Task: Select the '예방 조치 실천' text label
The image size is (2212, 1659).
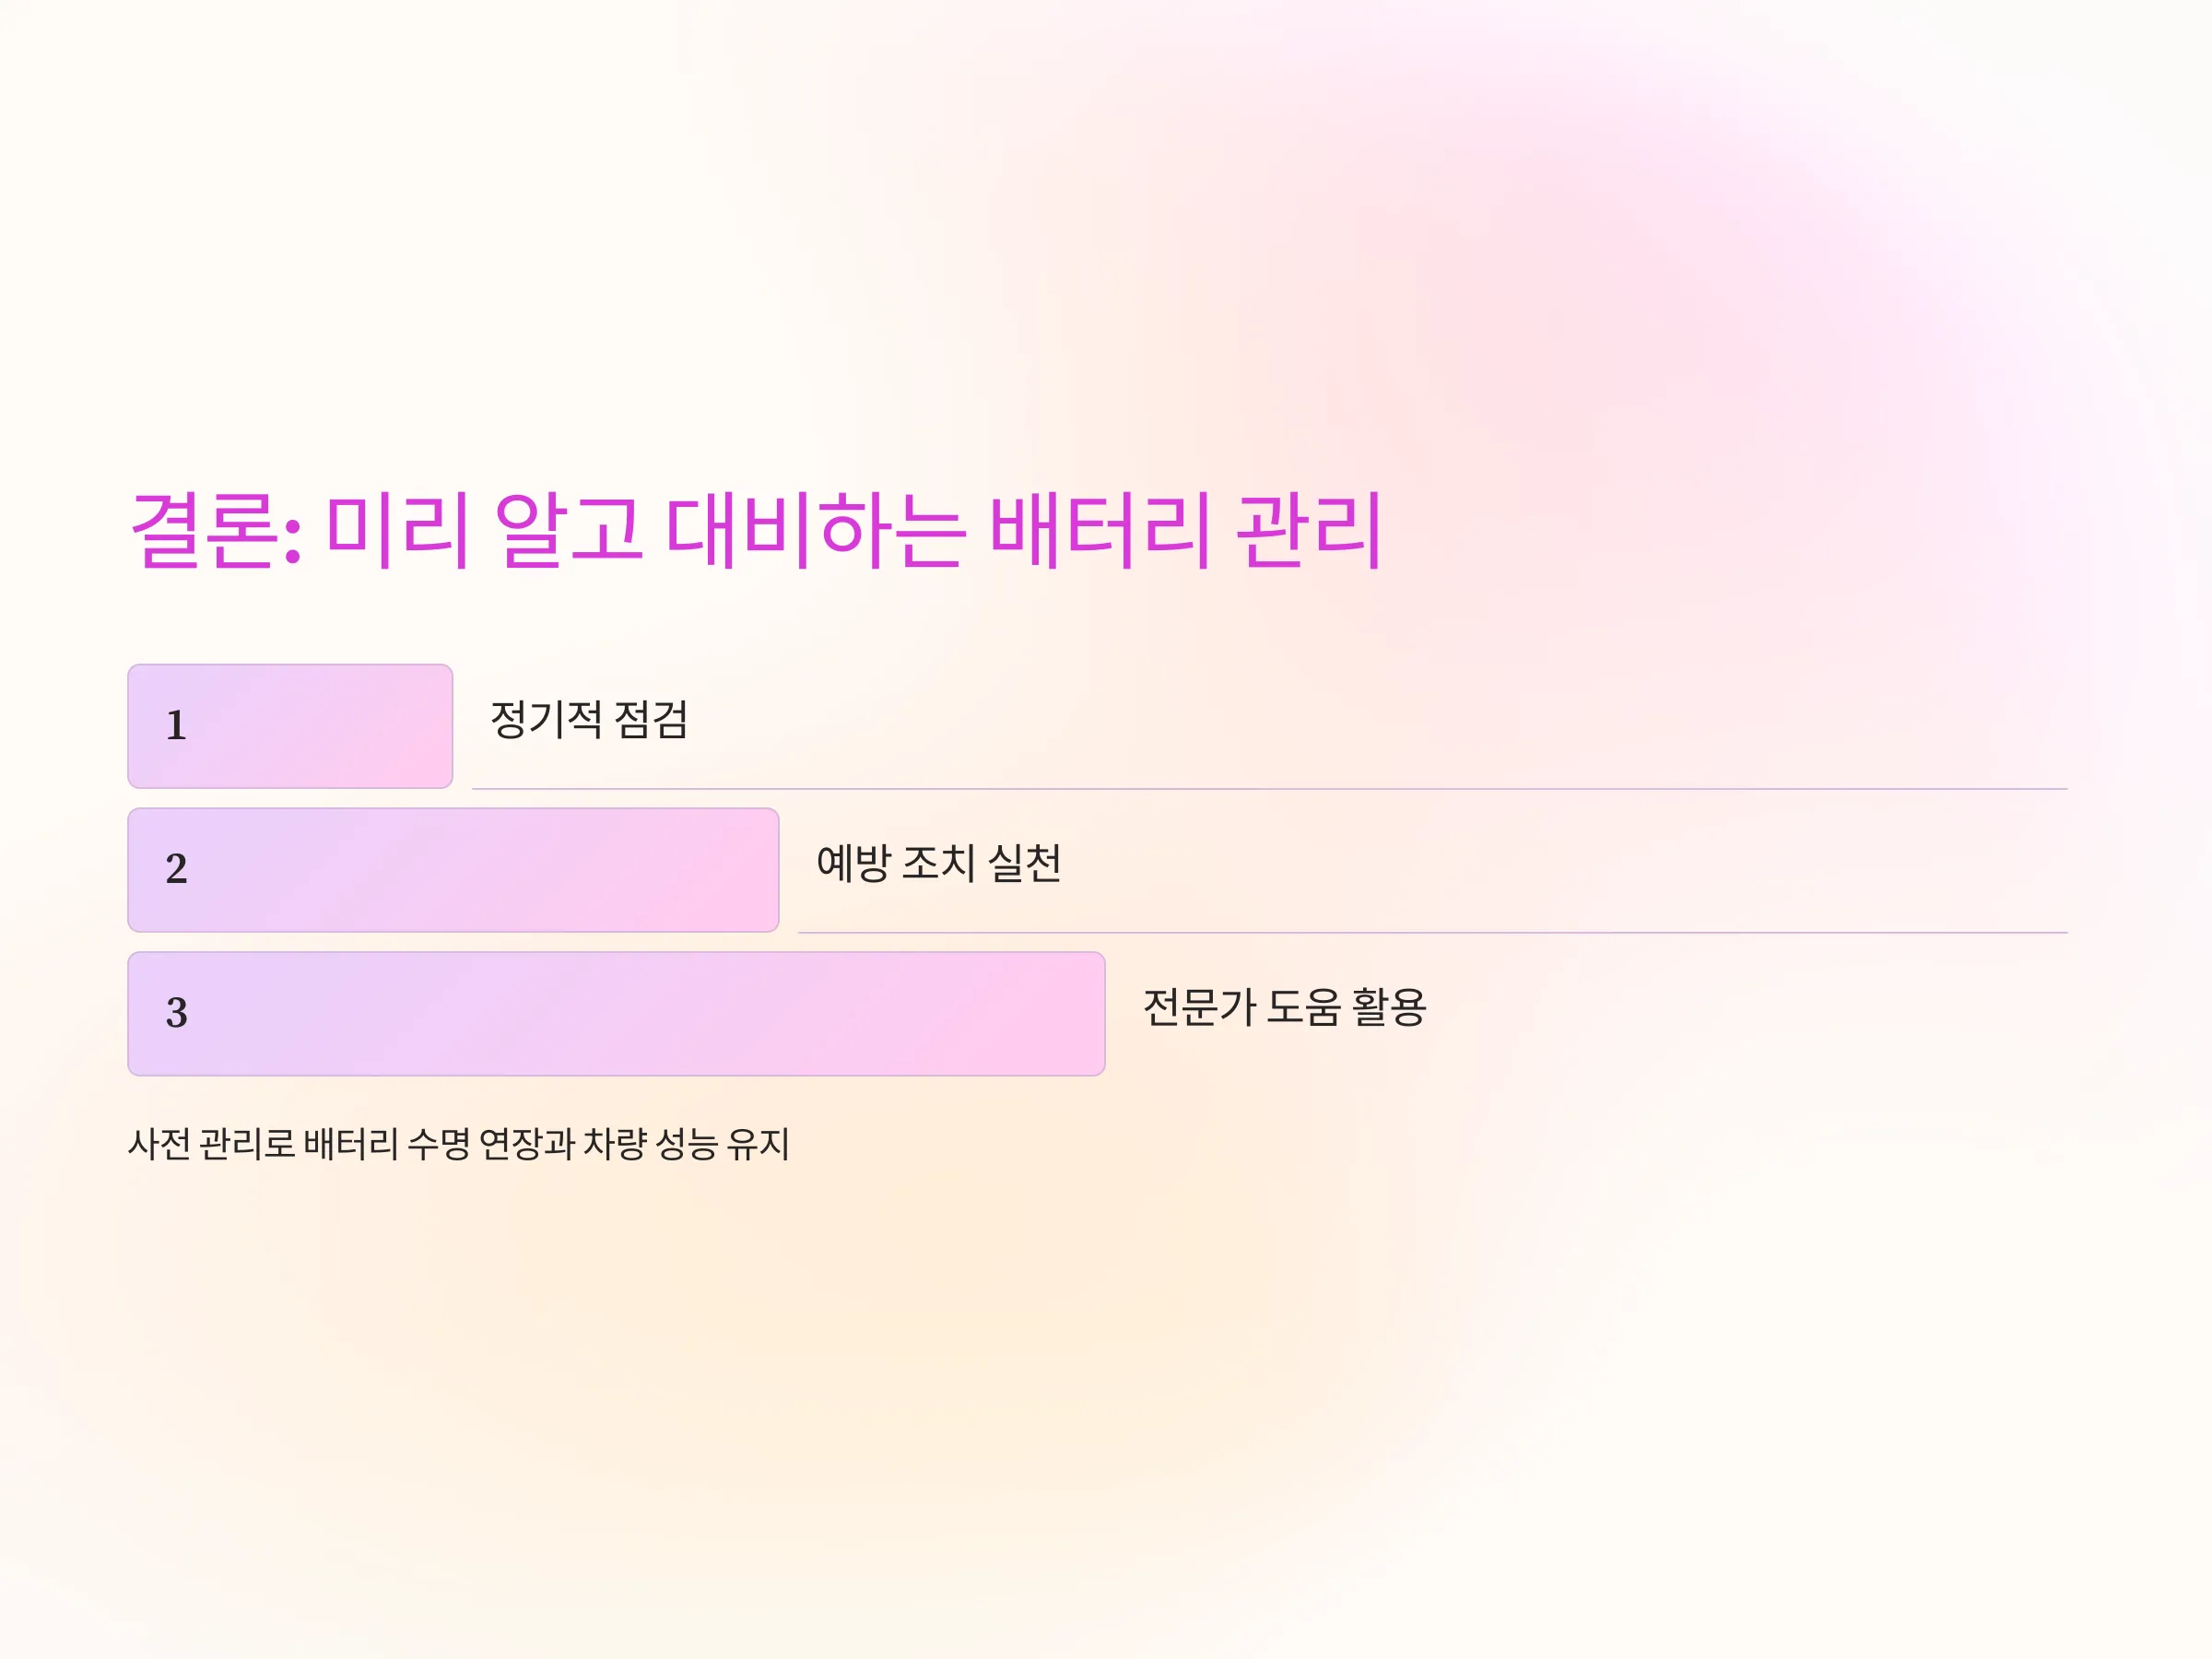Action: 939,863
